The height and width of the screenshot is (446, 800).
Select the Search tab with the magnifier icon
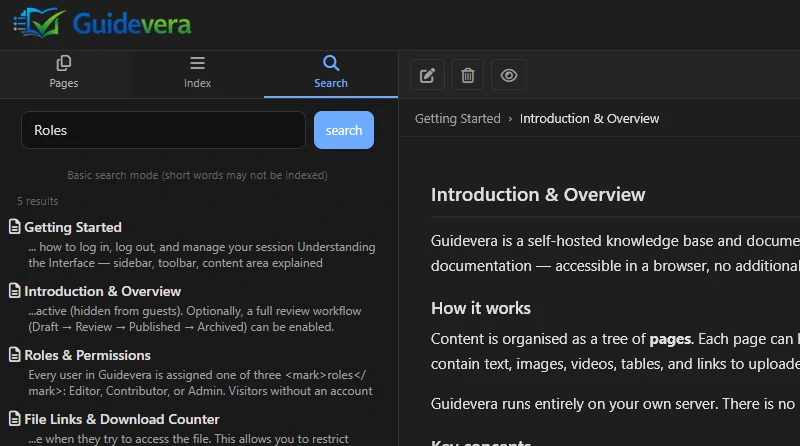coord(331,72)
